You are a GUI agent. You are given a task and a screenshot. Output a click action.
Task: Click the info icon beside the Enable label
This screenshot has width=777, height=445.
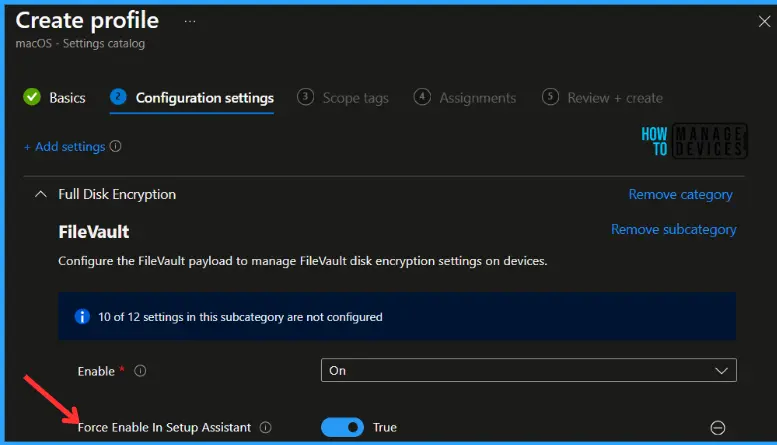tap(140, 371)
